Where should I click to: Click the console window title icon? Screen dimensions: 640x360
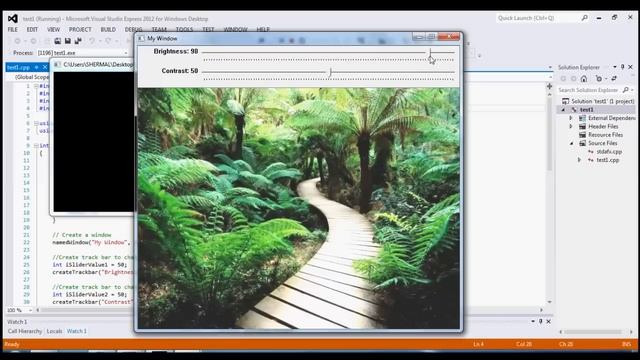click(x=57, y=64)
